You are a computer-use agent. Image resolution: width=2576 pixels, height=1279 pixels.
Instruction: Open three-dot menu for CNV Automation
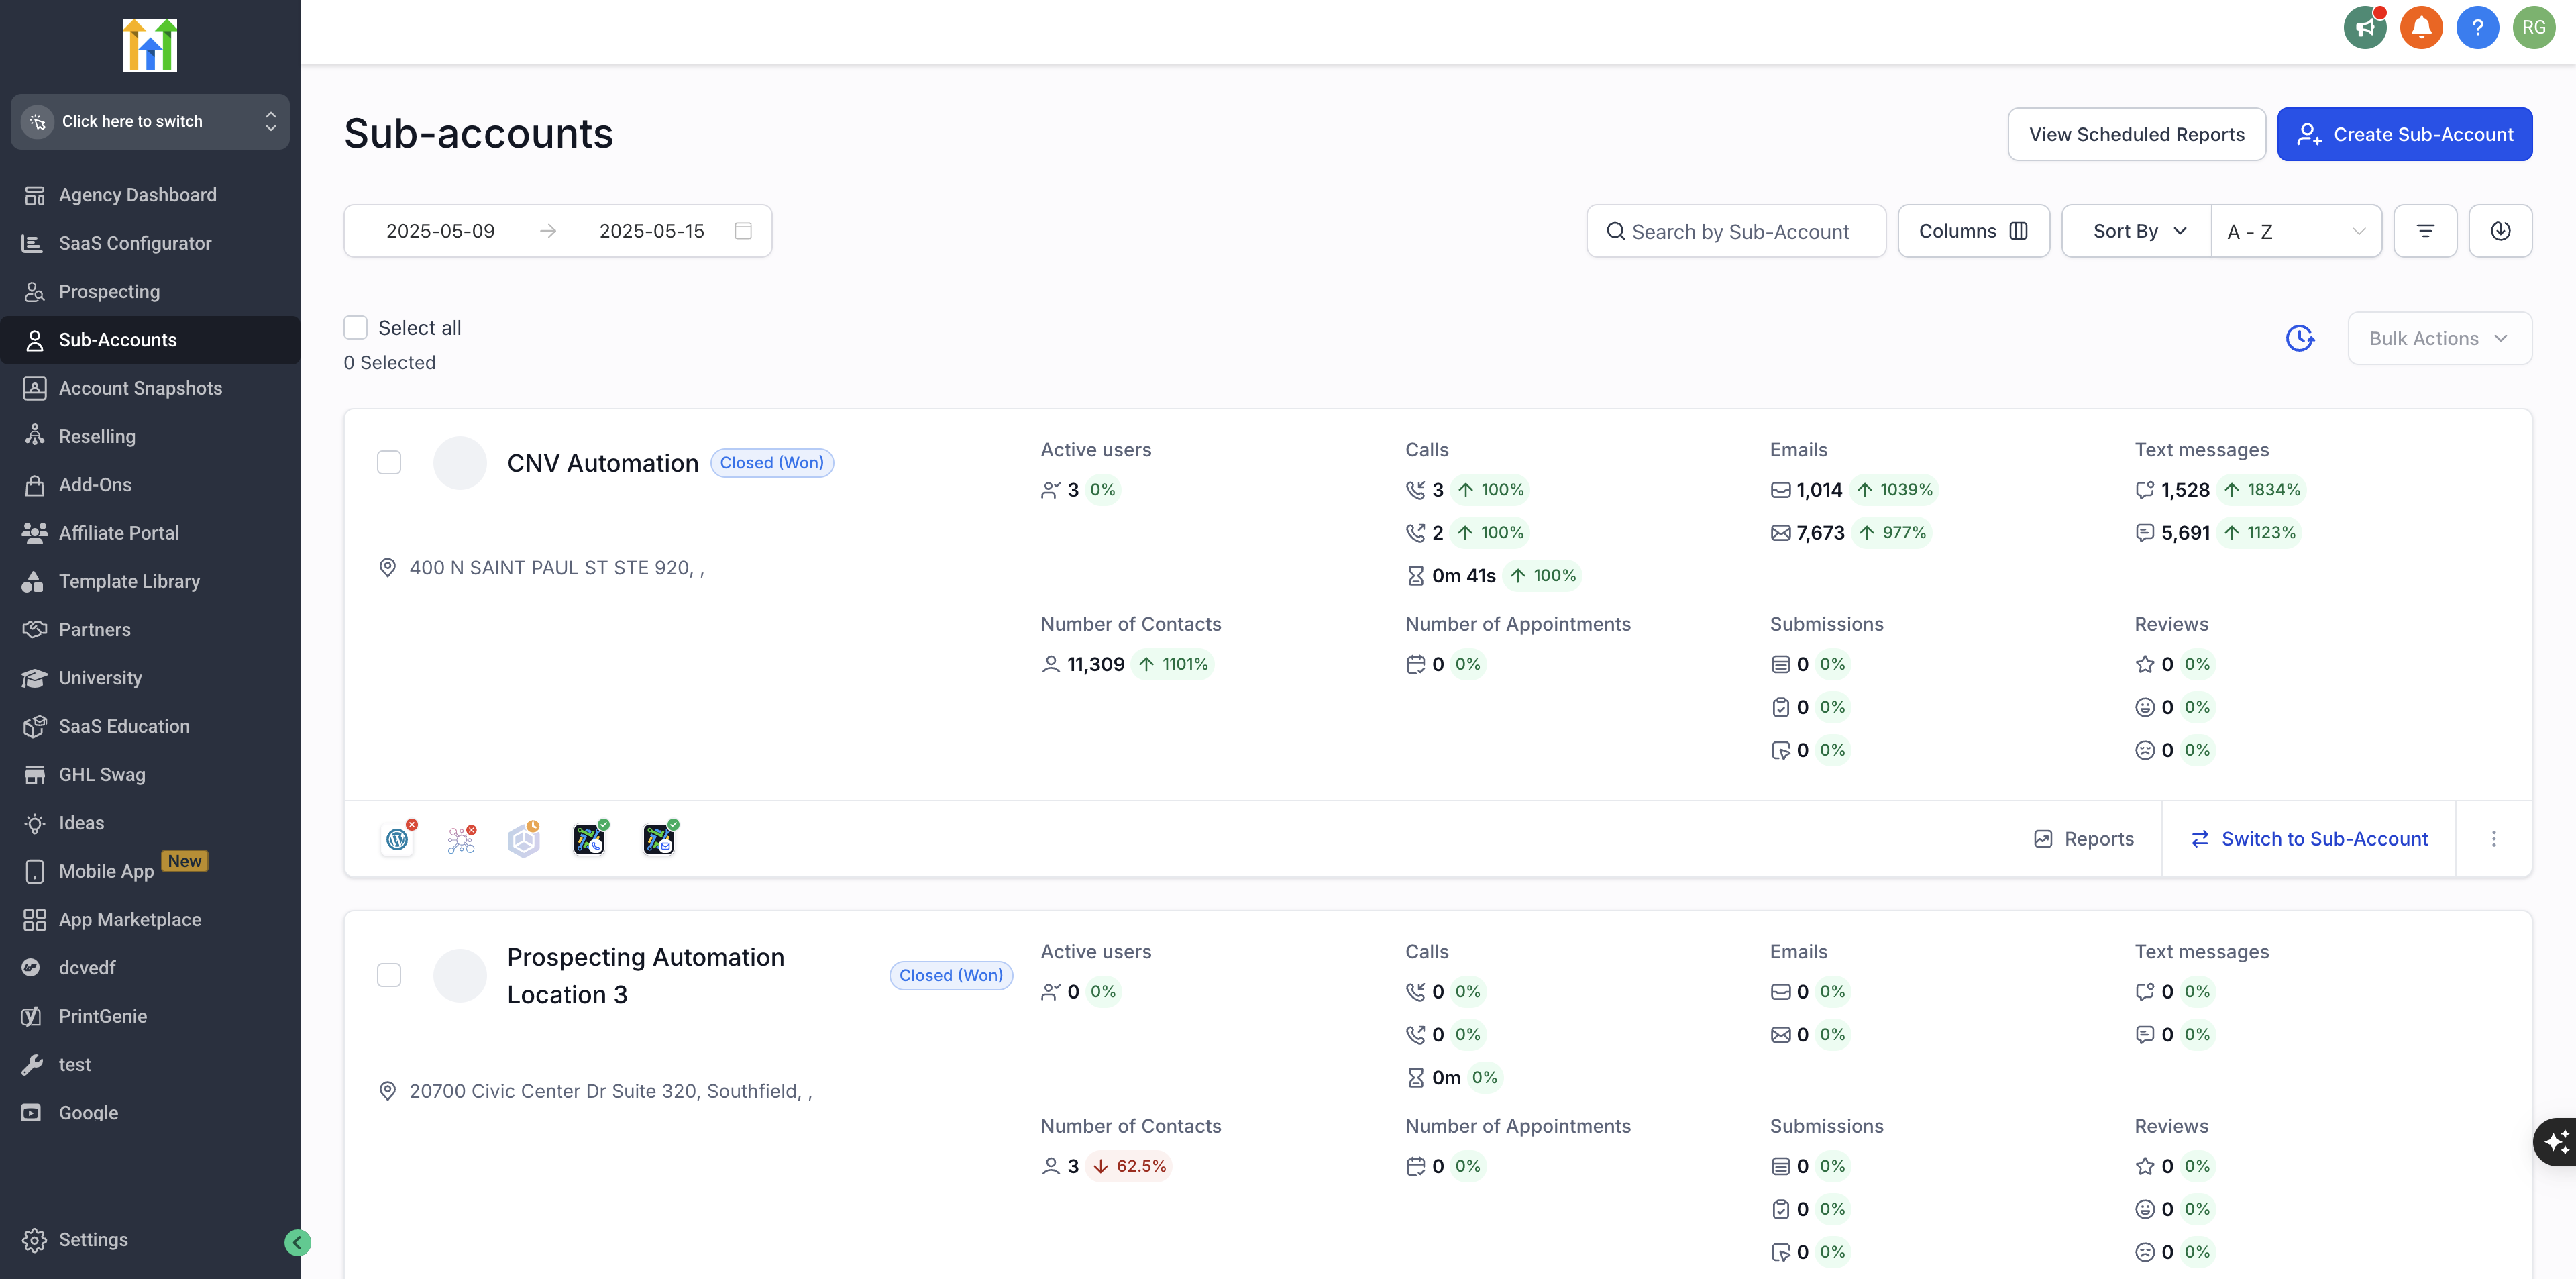2494,839
